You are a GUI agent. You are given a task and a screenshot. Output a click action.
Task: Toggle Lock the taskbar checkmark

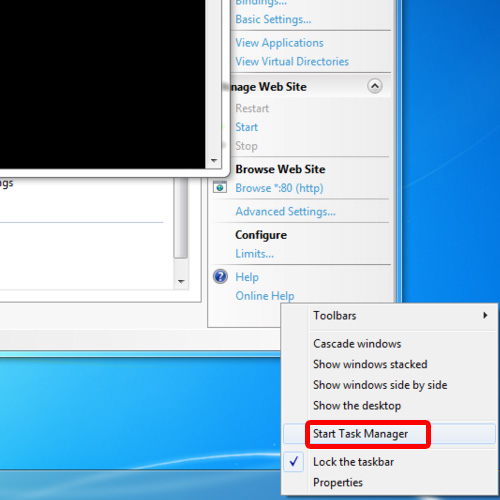294,462
